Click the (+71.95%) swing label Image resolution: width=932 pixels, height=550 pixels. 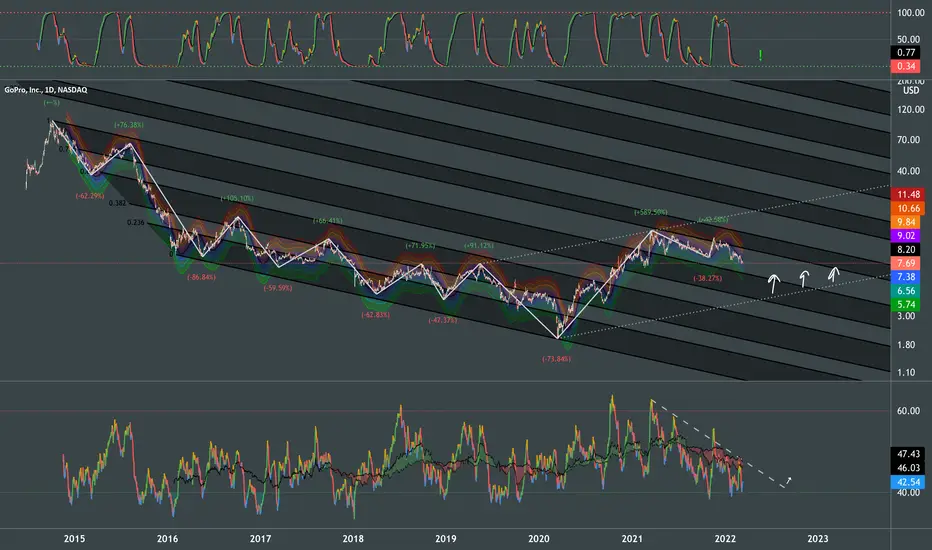(420, 246)
